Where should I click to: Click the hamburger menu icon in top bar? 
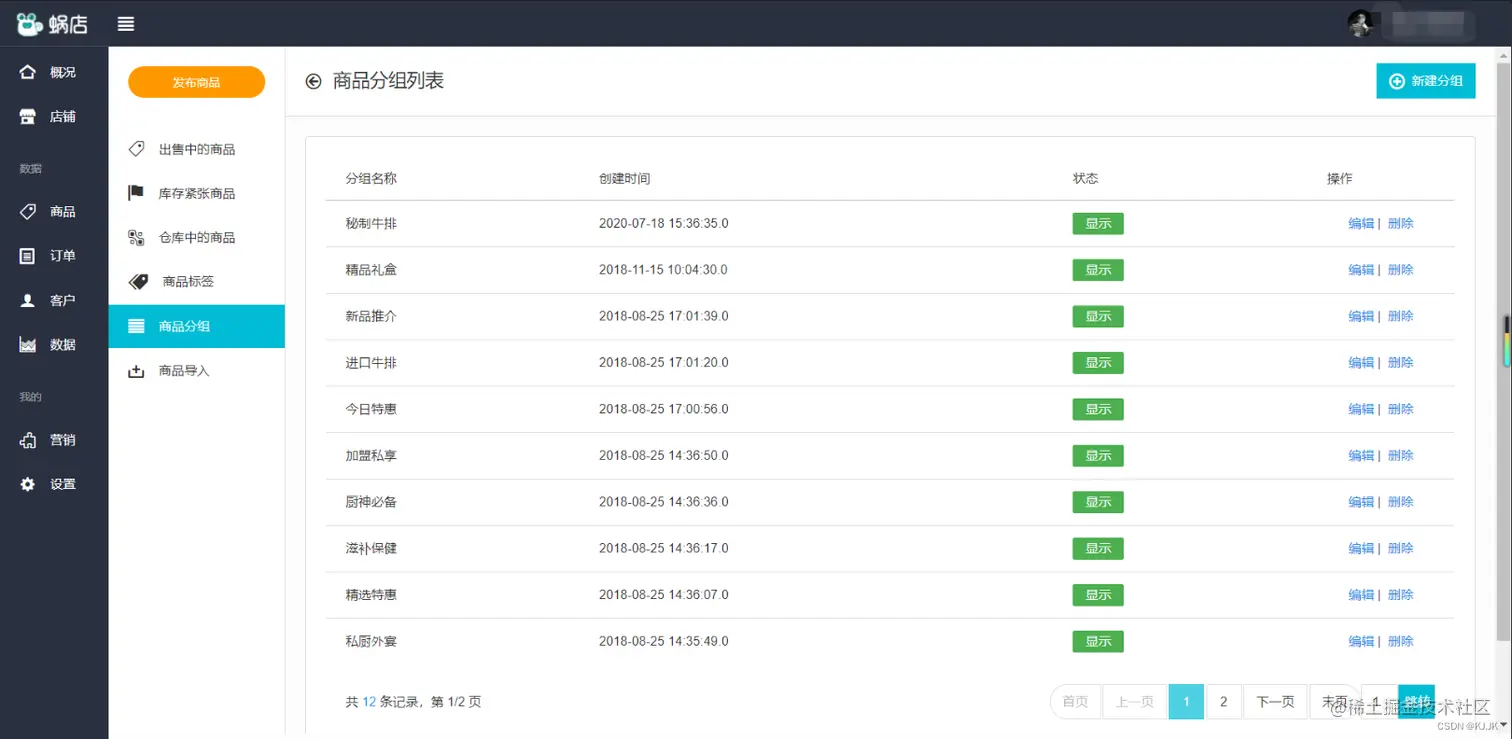(126, 24)
